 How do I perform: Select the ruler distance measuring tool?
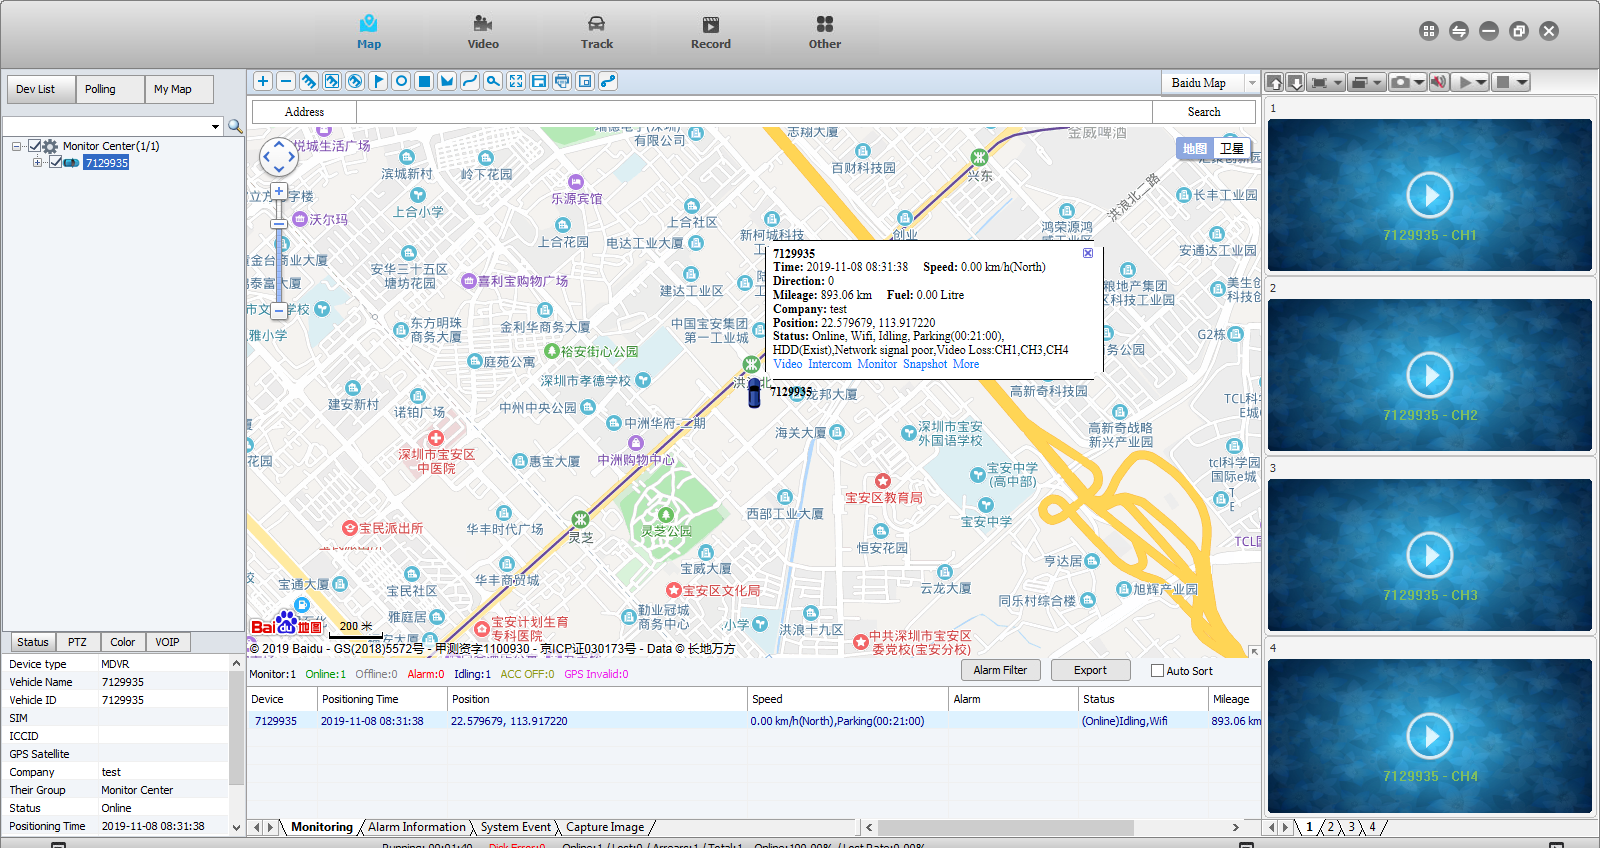tap(309, 82)
